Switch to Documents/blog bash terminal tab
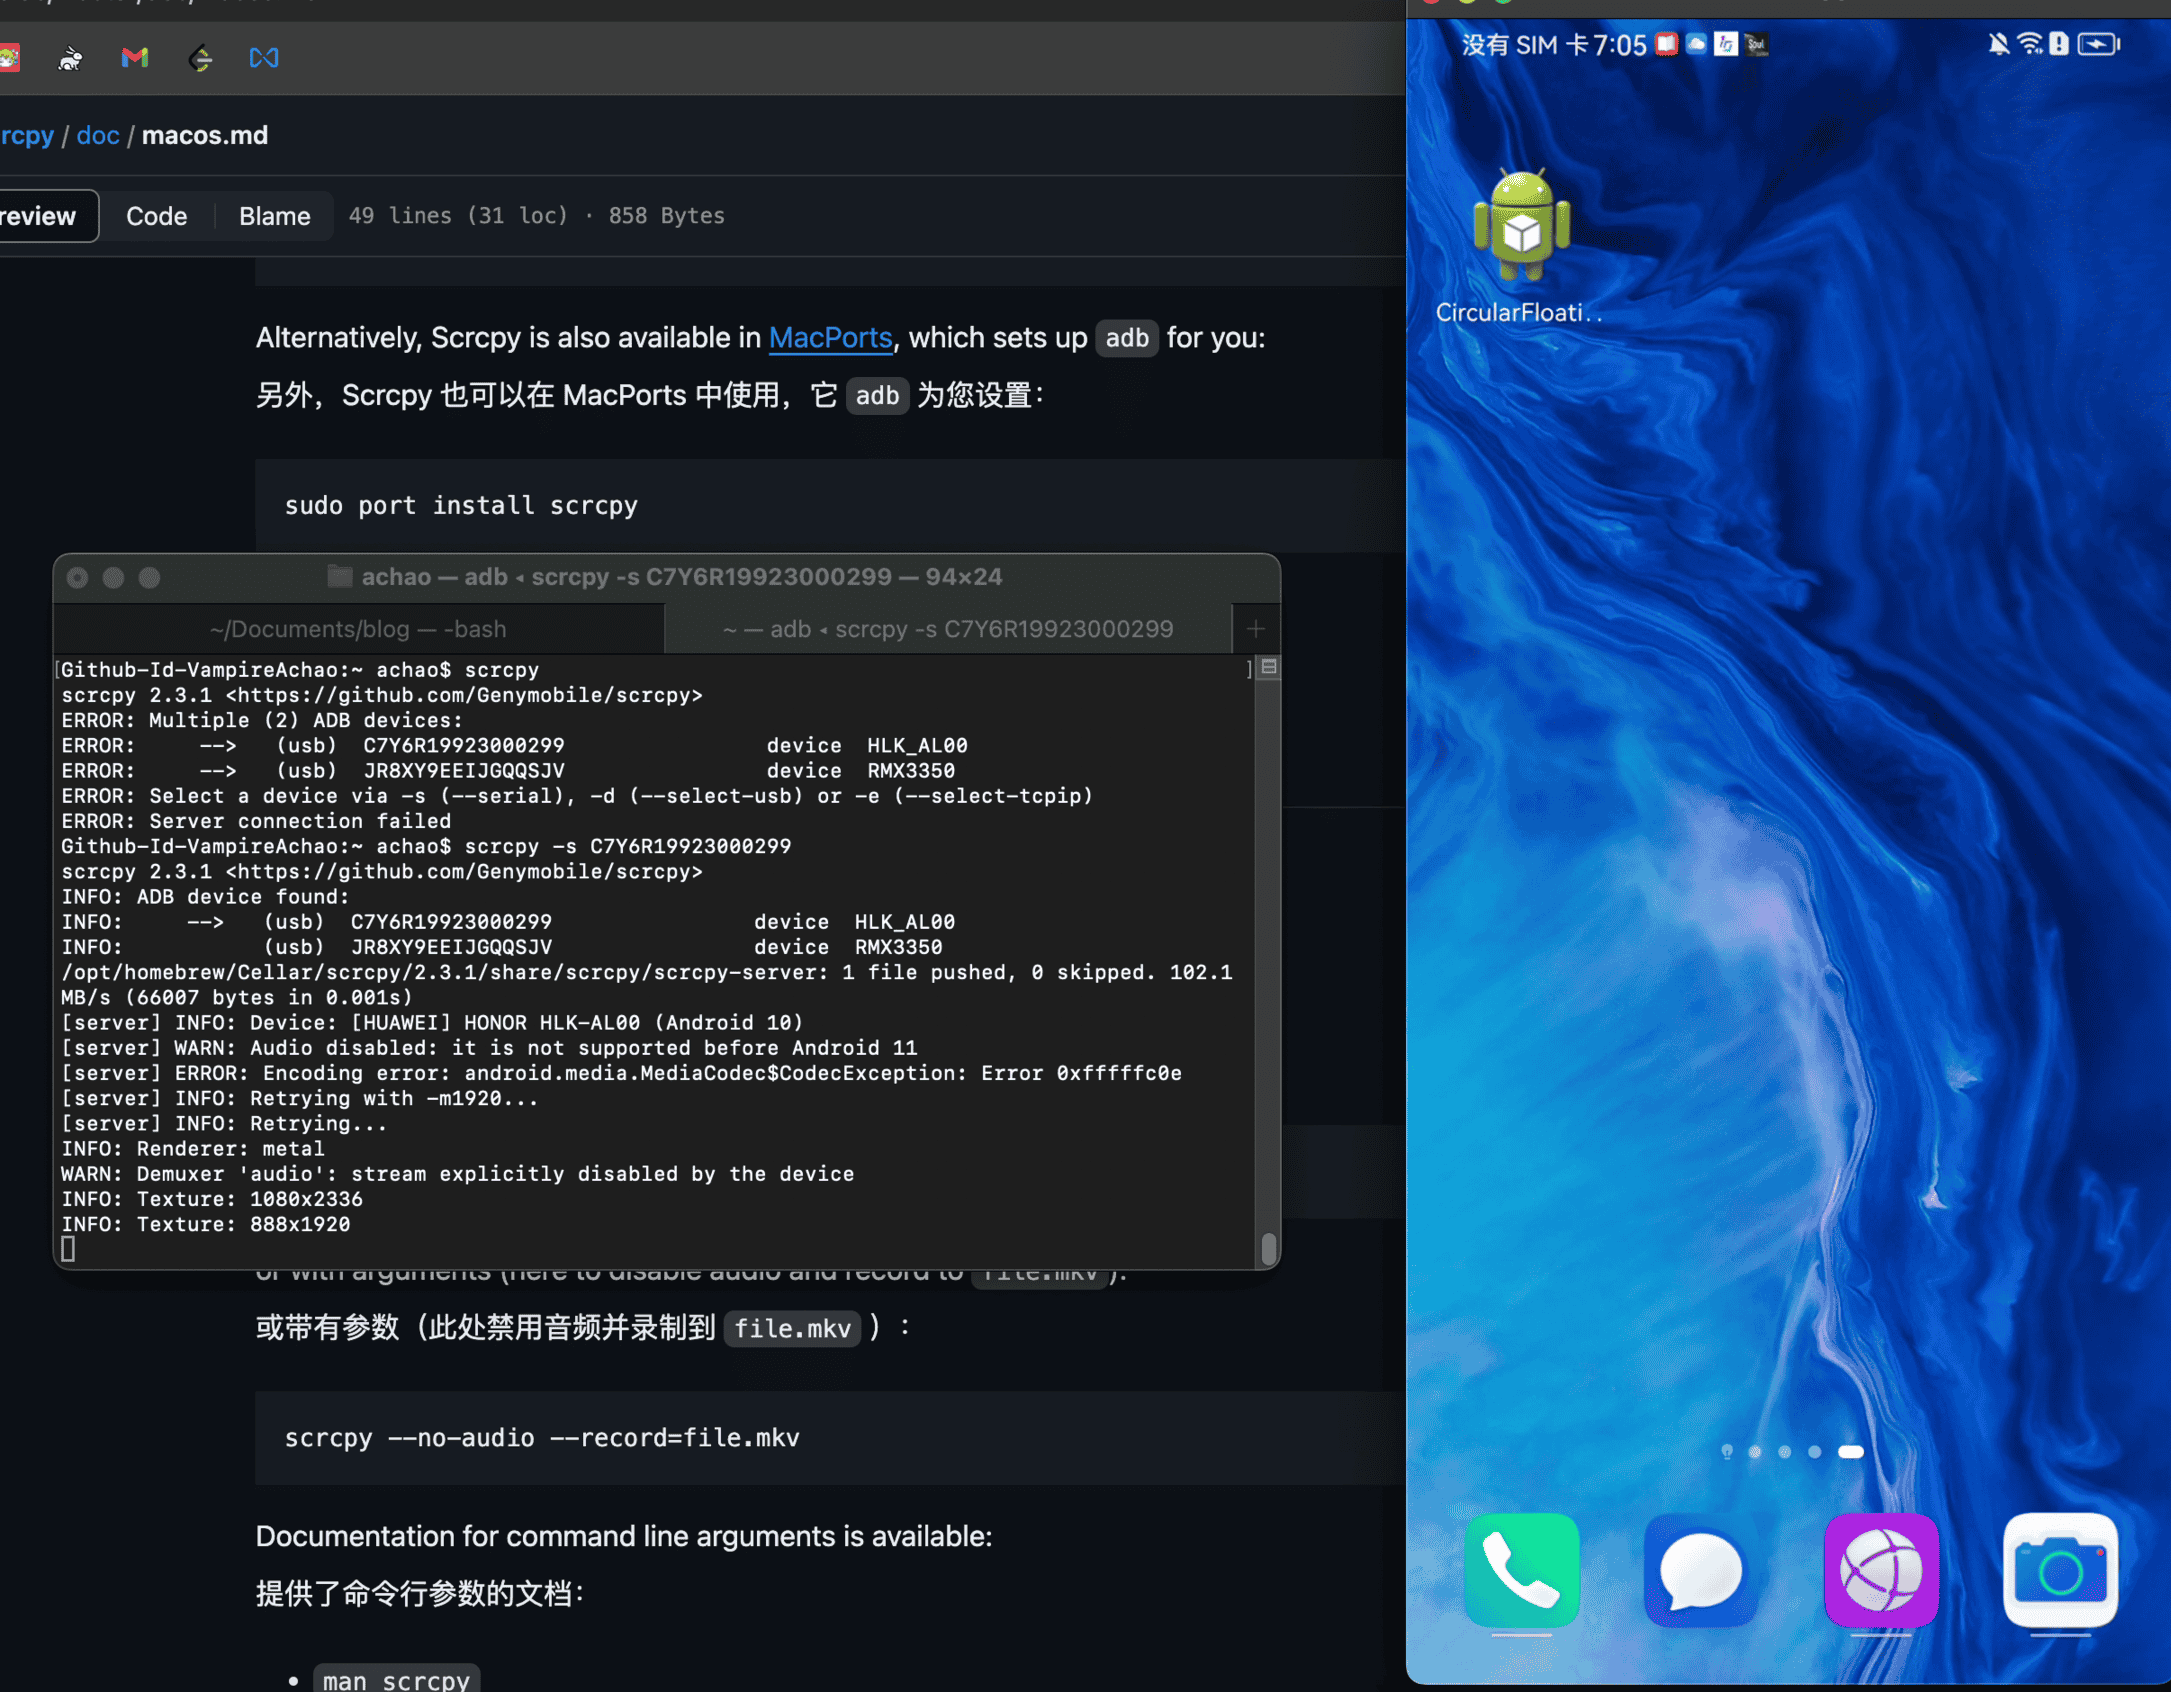The width and height of the screenshot is (2171, 1692). point(358,629)
